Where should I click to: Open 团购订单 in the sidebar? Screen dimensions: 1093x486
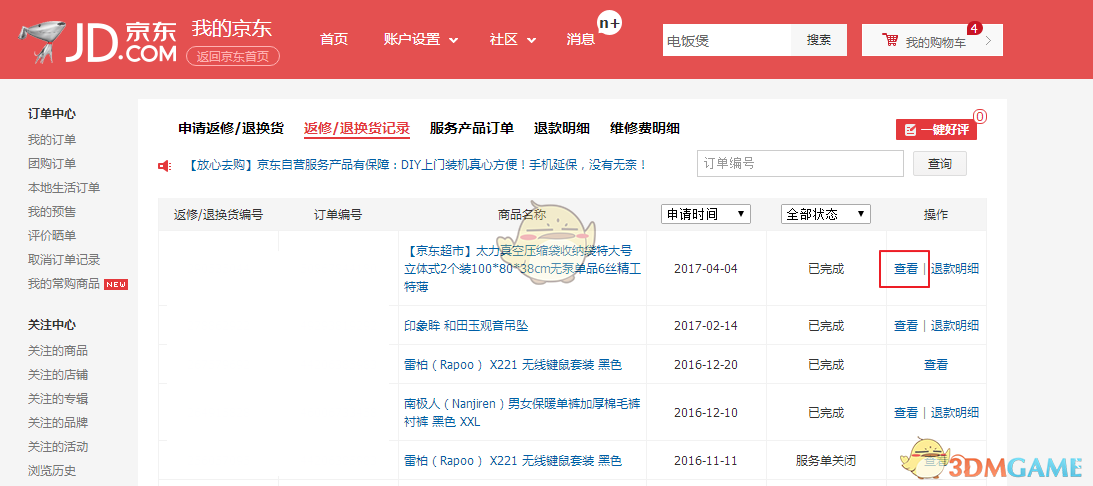pyautogui.click(x=52, y=164)
